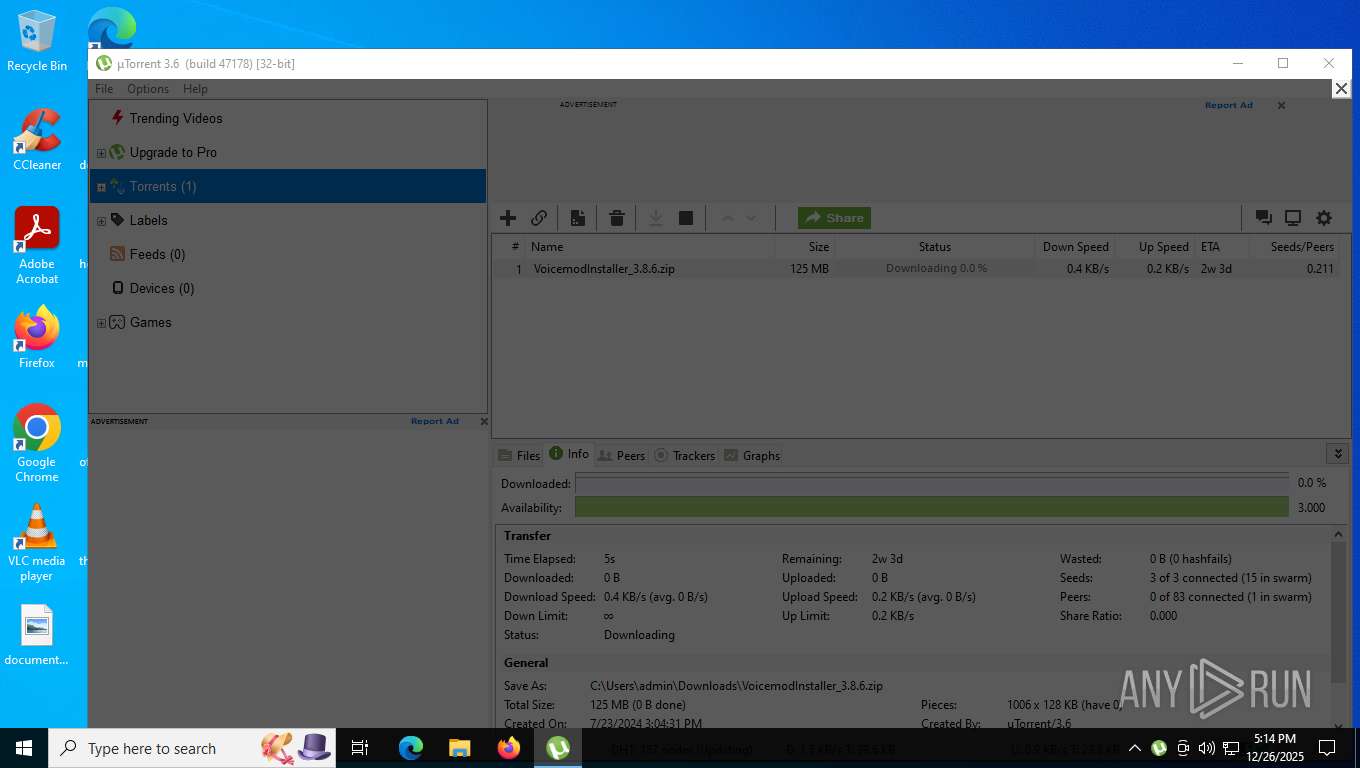
Task: Click the green Availability bar
Action: (x=932, y=507)
